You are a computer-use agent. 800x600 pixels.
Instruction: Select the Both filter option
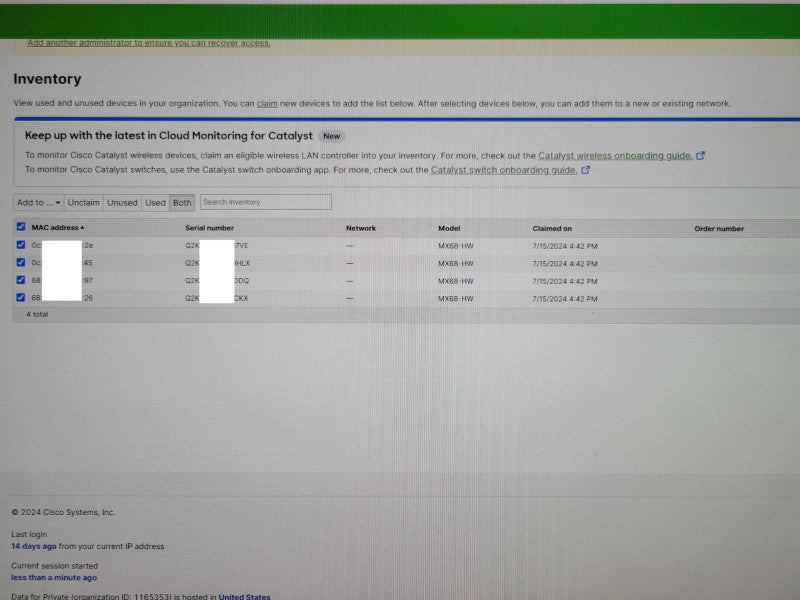[182, 203]
